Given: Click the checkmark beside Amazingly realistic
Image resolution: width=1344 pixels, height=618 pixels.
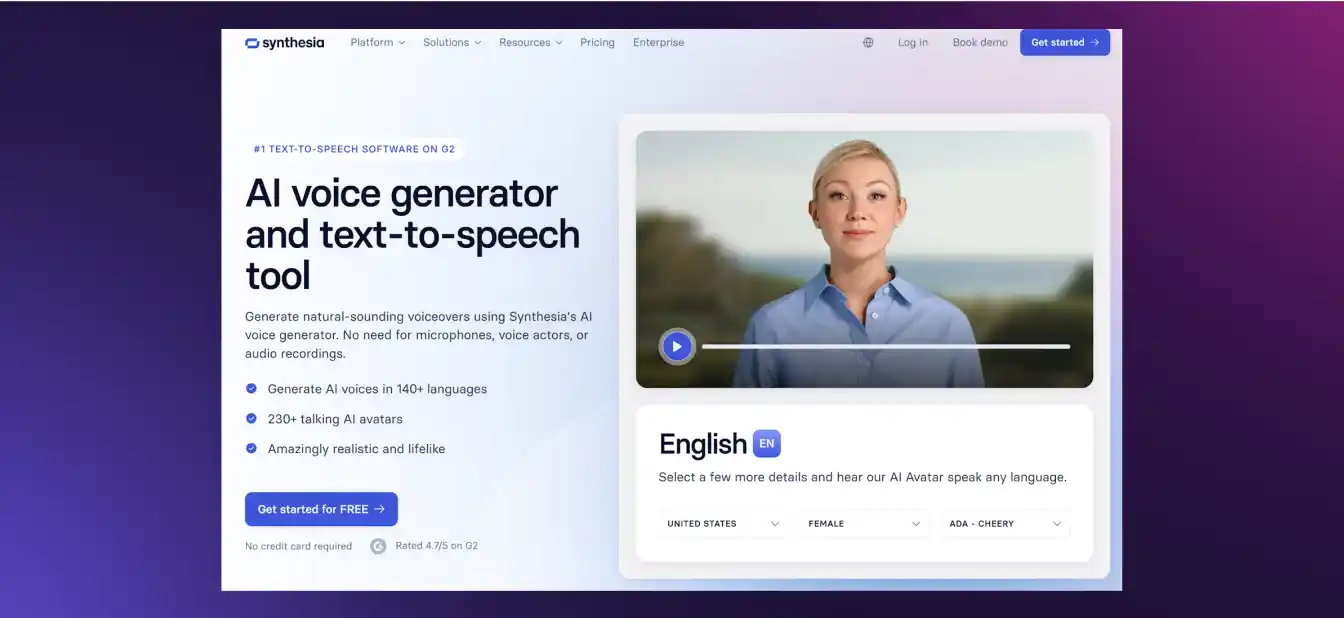Looking at the screenshot, I should pyautogui.click(x=251, y=449).
